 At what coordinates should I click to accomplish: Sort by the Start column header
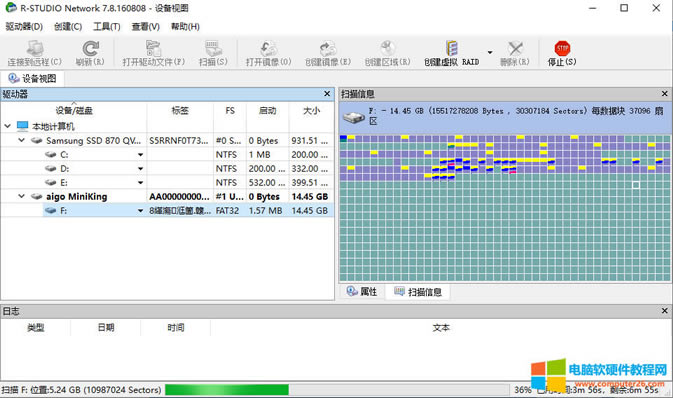click(x=267, y=111)
